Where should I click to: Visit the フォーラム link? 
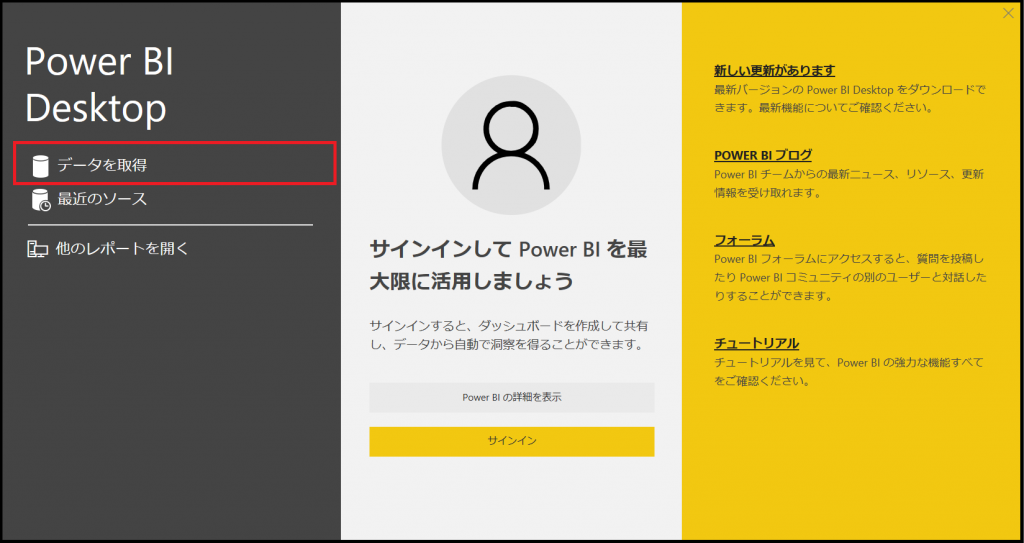point(744,240)
